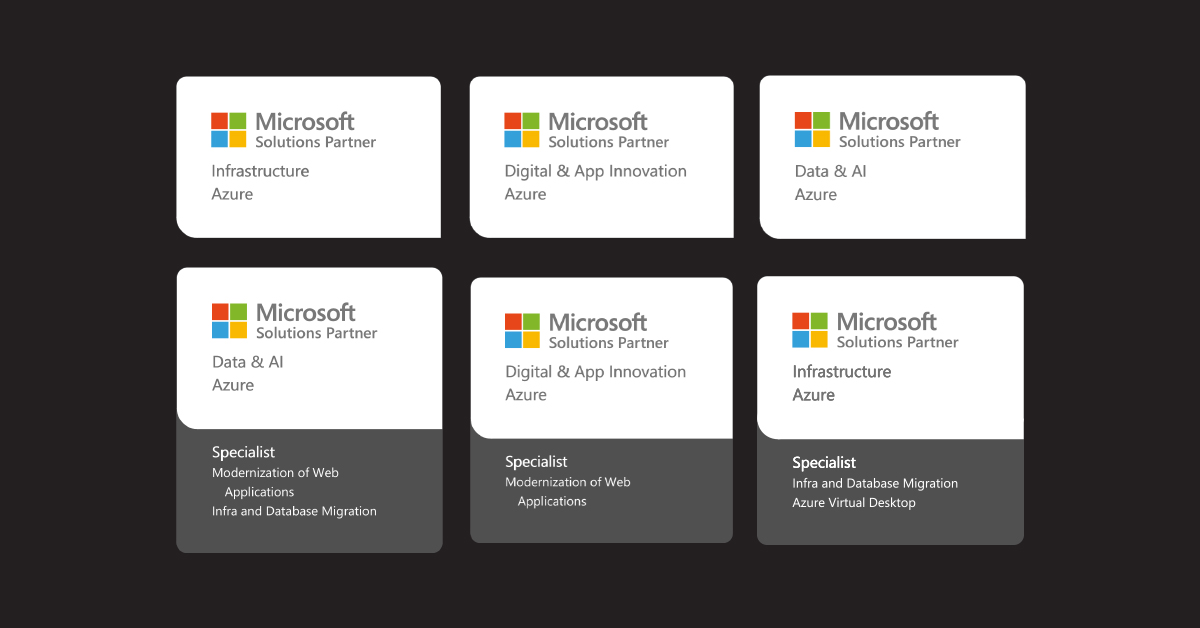The height and width of the screenshot is (628, 1200).
Task: Select the "Azure Virtual Desktop" specialization text
Action: pyautogui.click(x=854, y=503)
